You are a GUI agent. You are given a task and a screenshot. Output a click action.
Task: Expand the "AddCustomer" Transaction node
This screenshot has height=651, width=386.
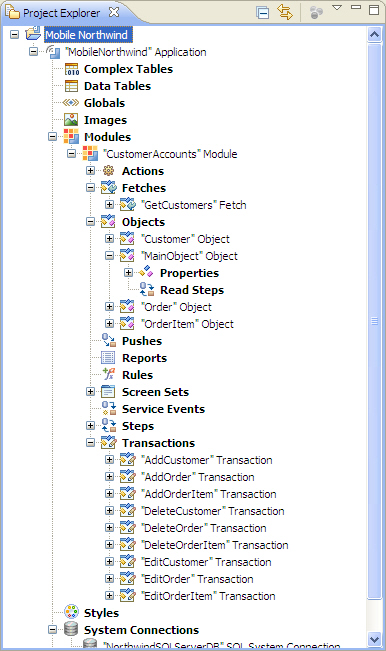pyautogui.click(x=109, y=460)
